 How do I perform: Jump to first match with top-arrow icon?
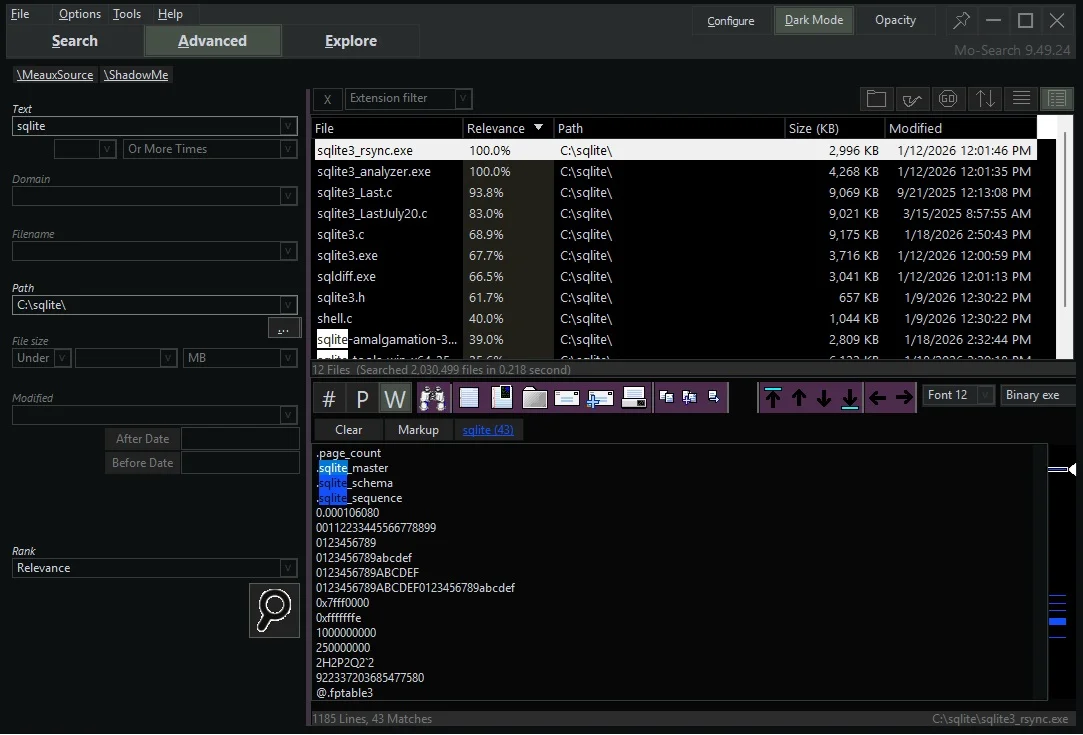(x=773, y=396)
